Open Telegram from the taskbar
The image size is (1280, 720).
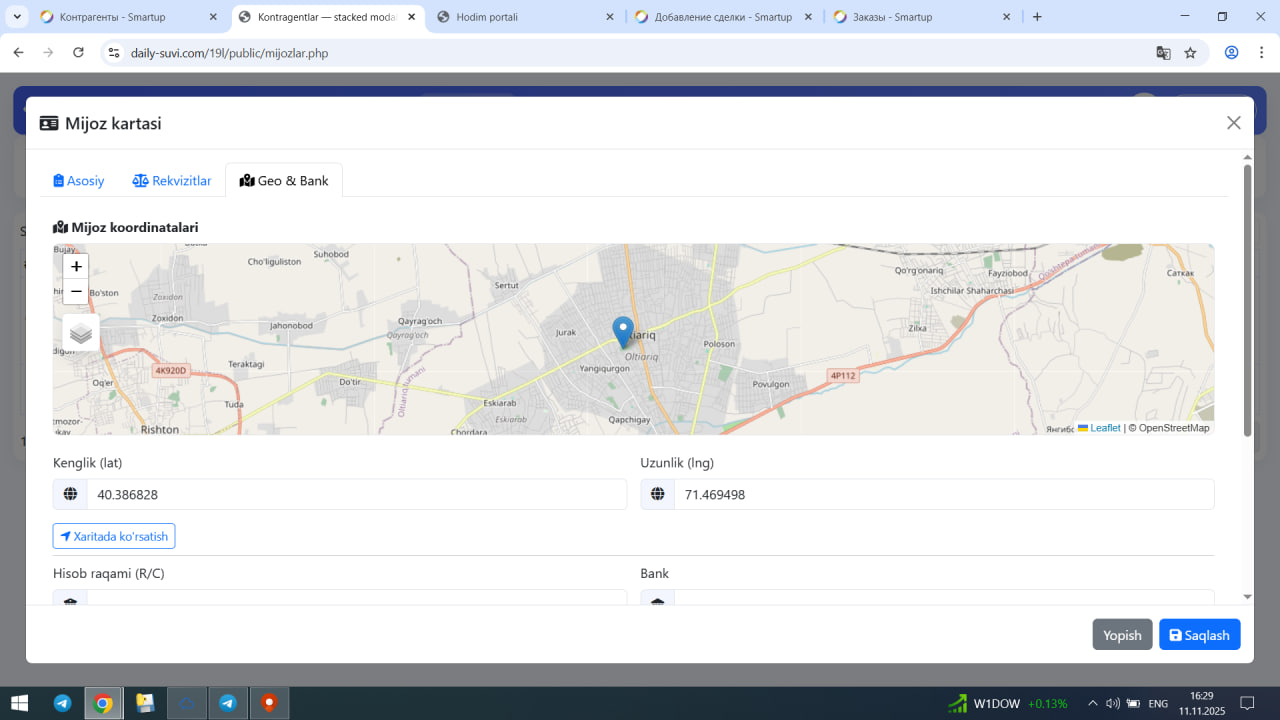tap(62, 703)
